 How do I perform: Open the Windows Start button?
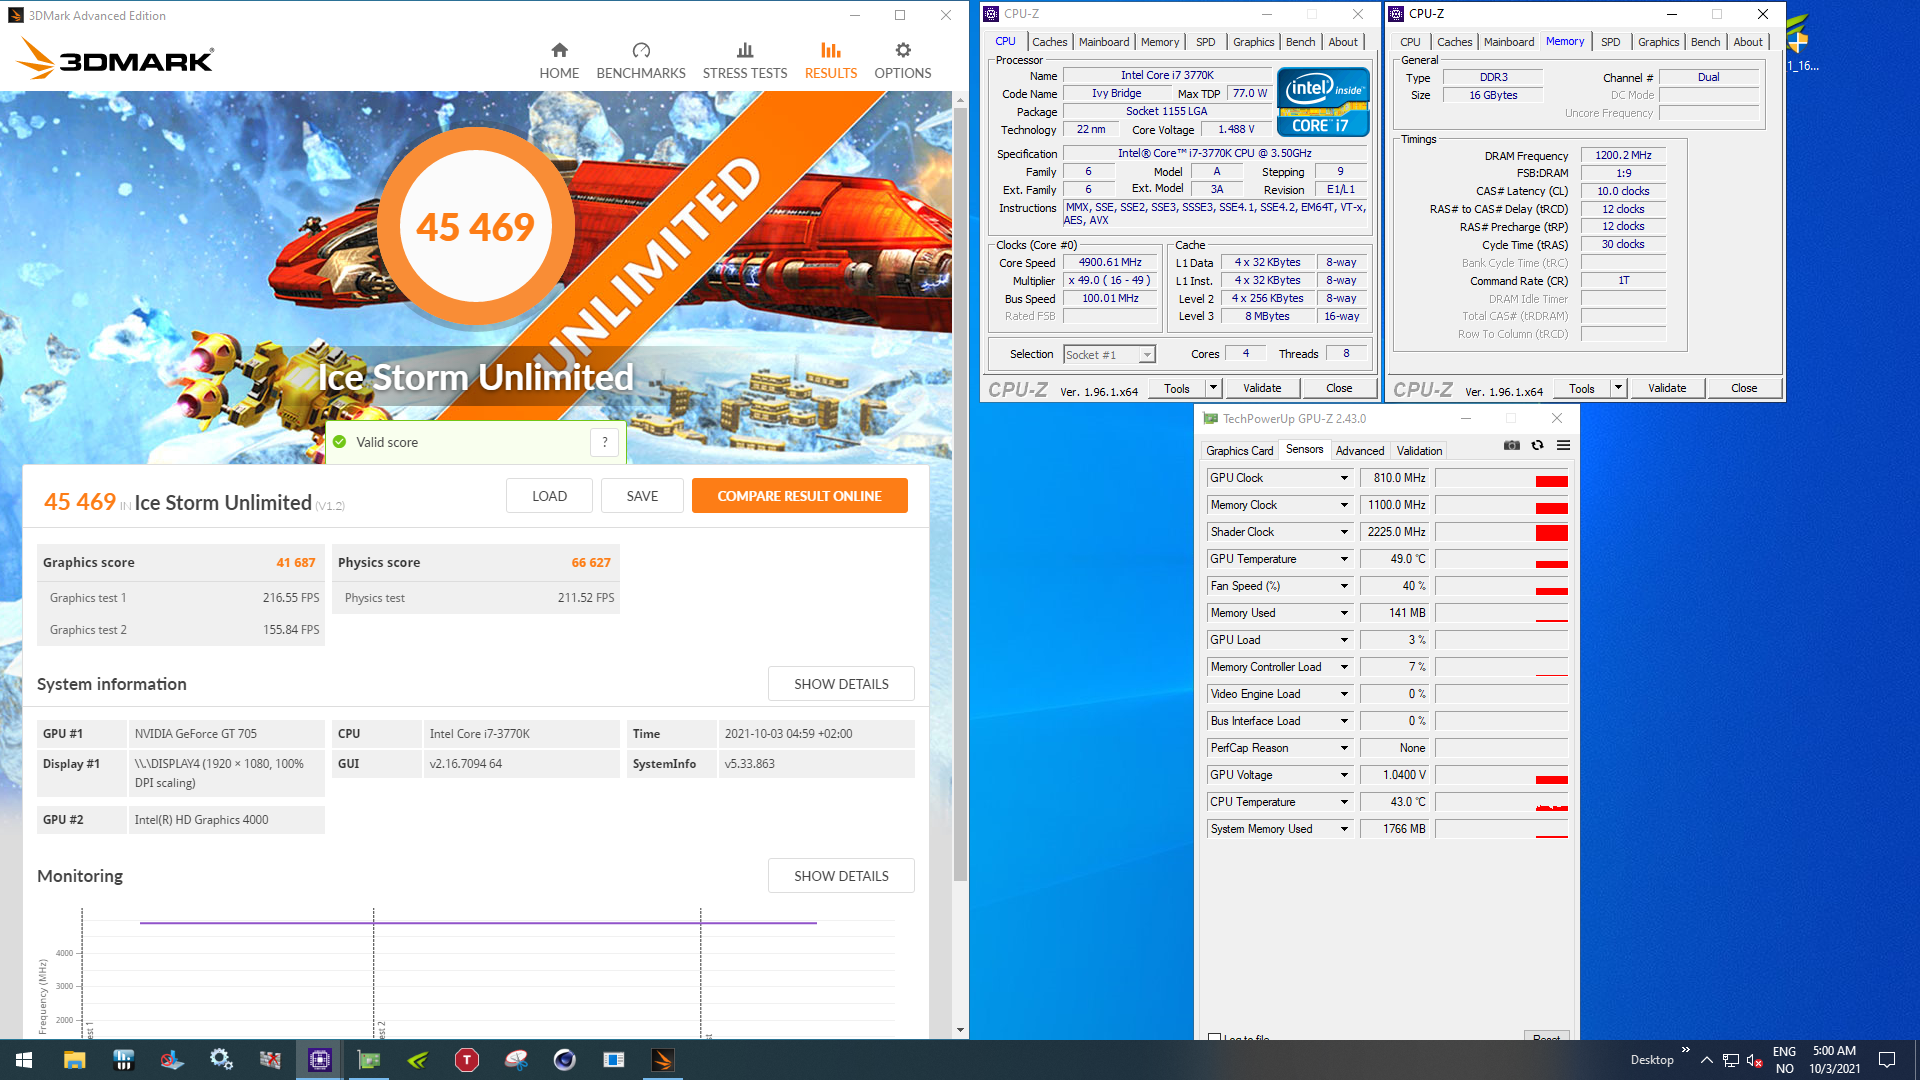click(x=24, y=1060)
